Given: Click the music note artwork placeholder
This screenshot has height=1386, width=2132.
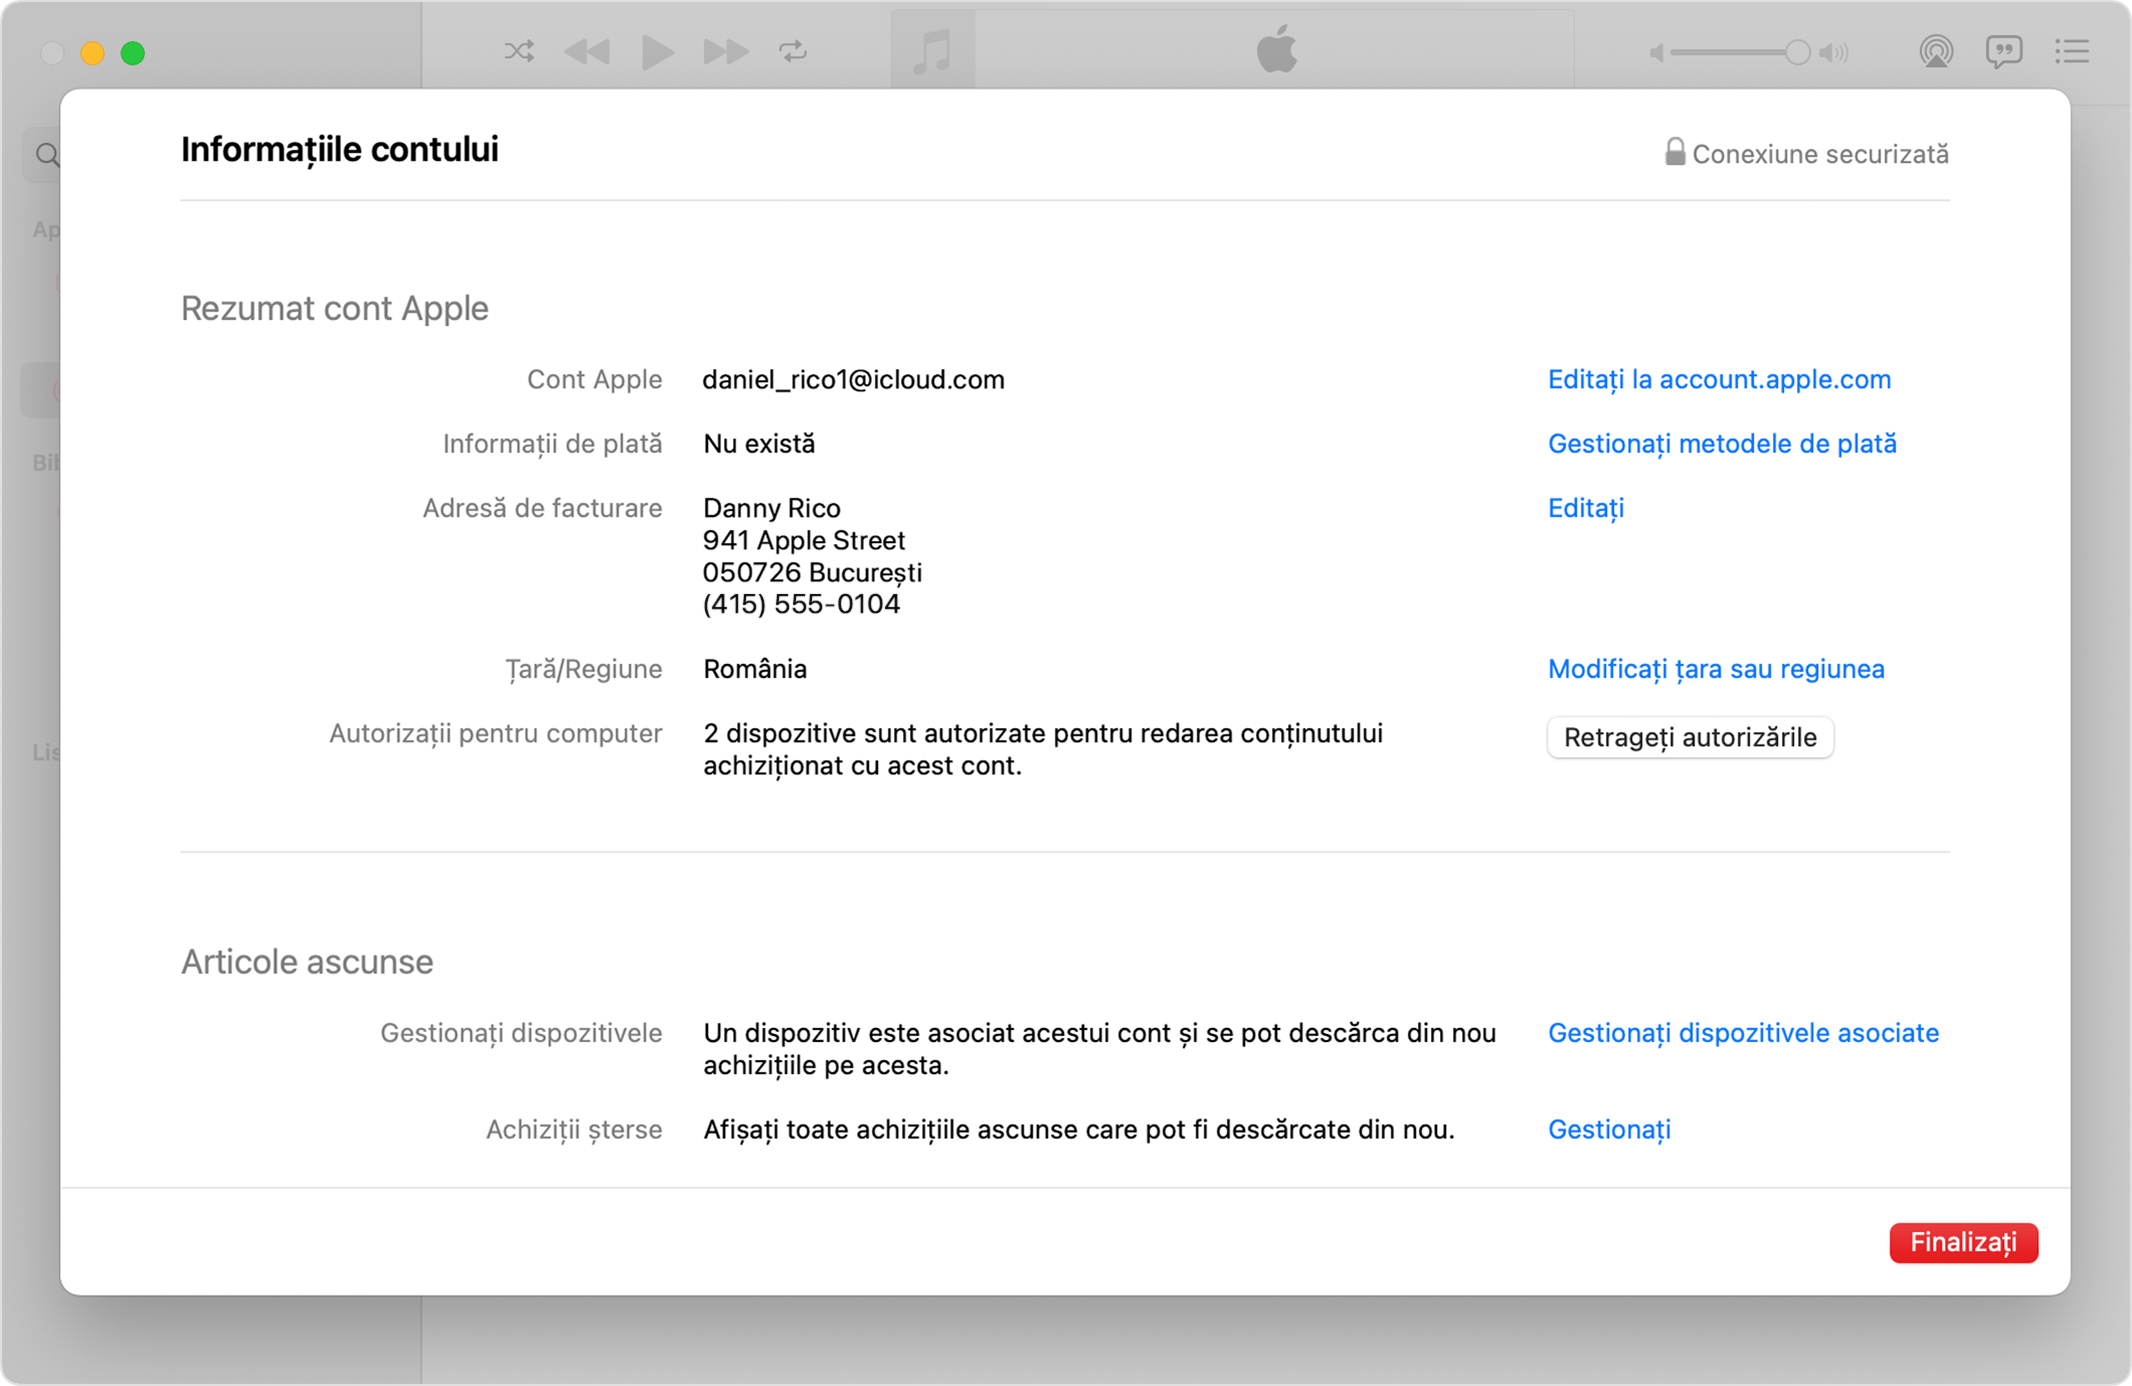Looking at the screenshot, I should pyautogui.click(x=932, y=50).
